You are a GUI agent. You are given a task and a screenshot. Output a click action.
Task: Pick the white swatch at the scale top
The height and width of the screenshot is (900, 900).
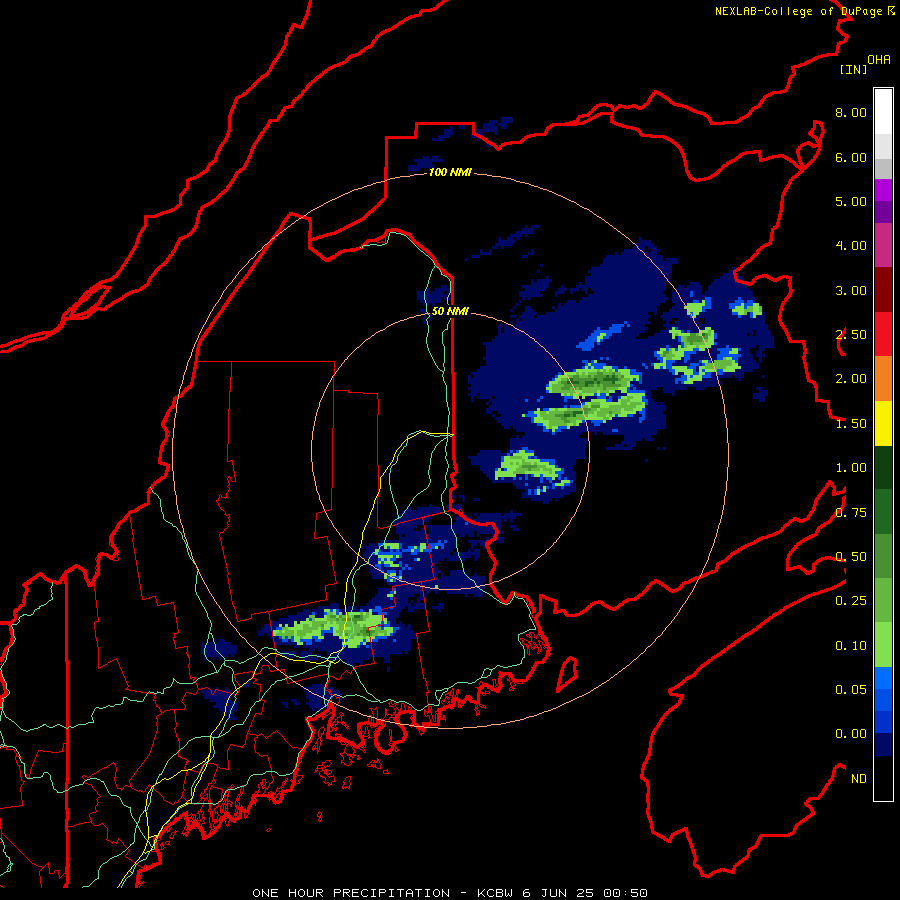pyautogui.click(x=883, y=112)
